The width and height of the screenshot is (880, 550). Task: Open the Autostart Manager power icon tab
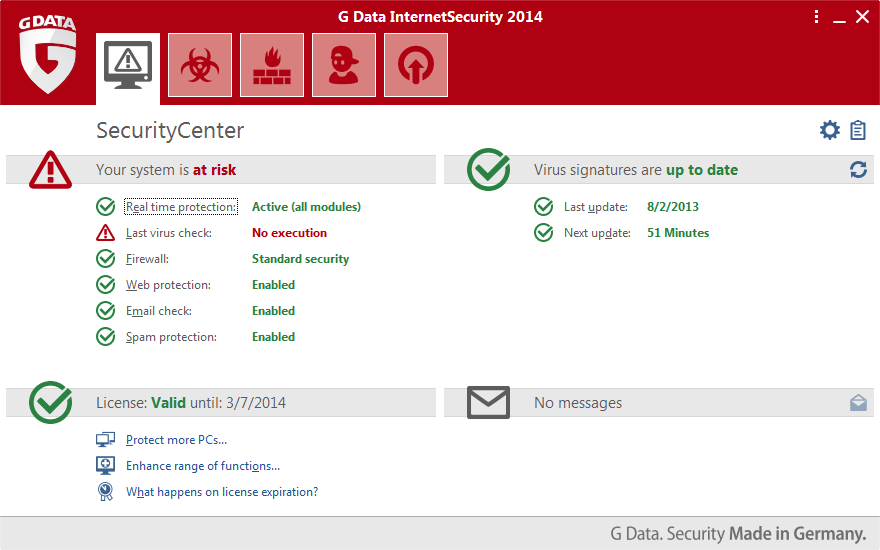pos(416,65)
